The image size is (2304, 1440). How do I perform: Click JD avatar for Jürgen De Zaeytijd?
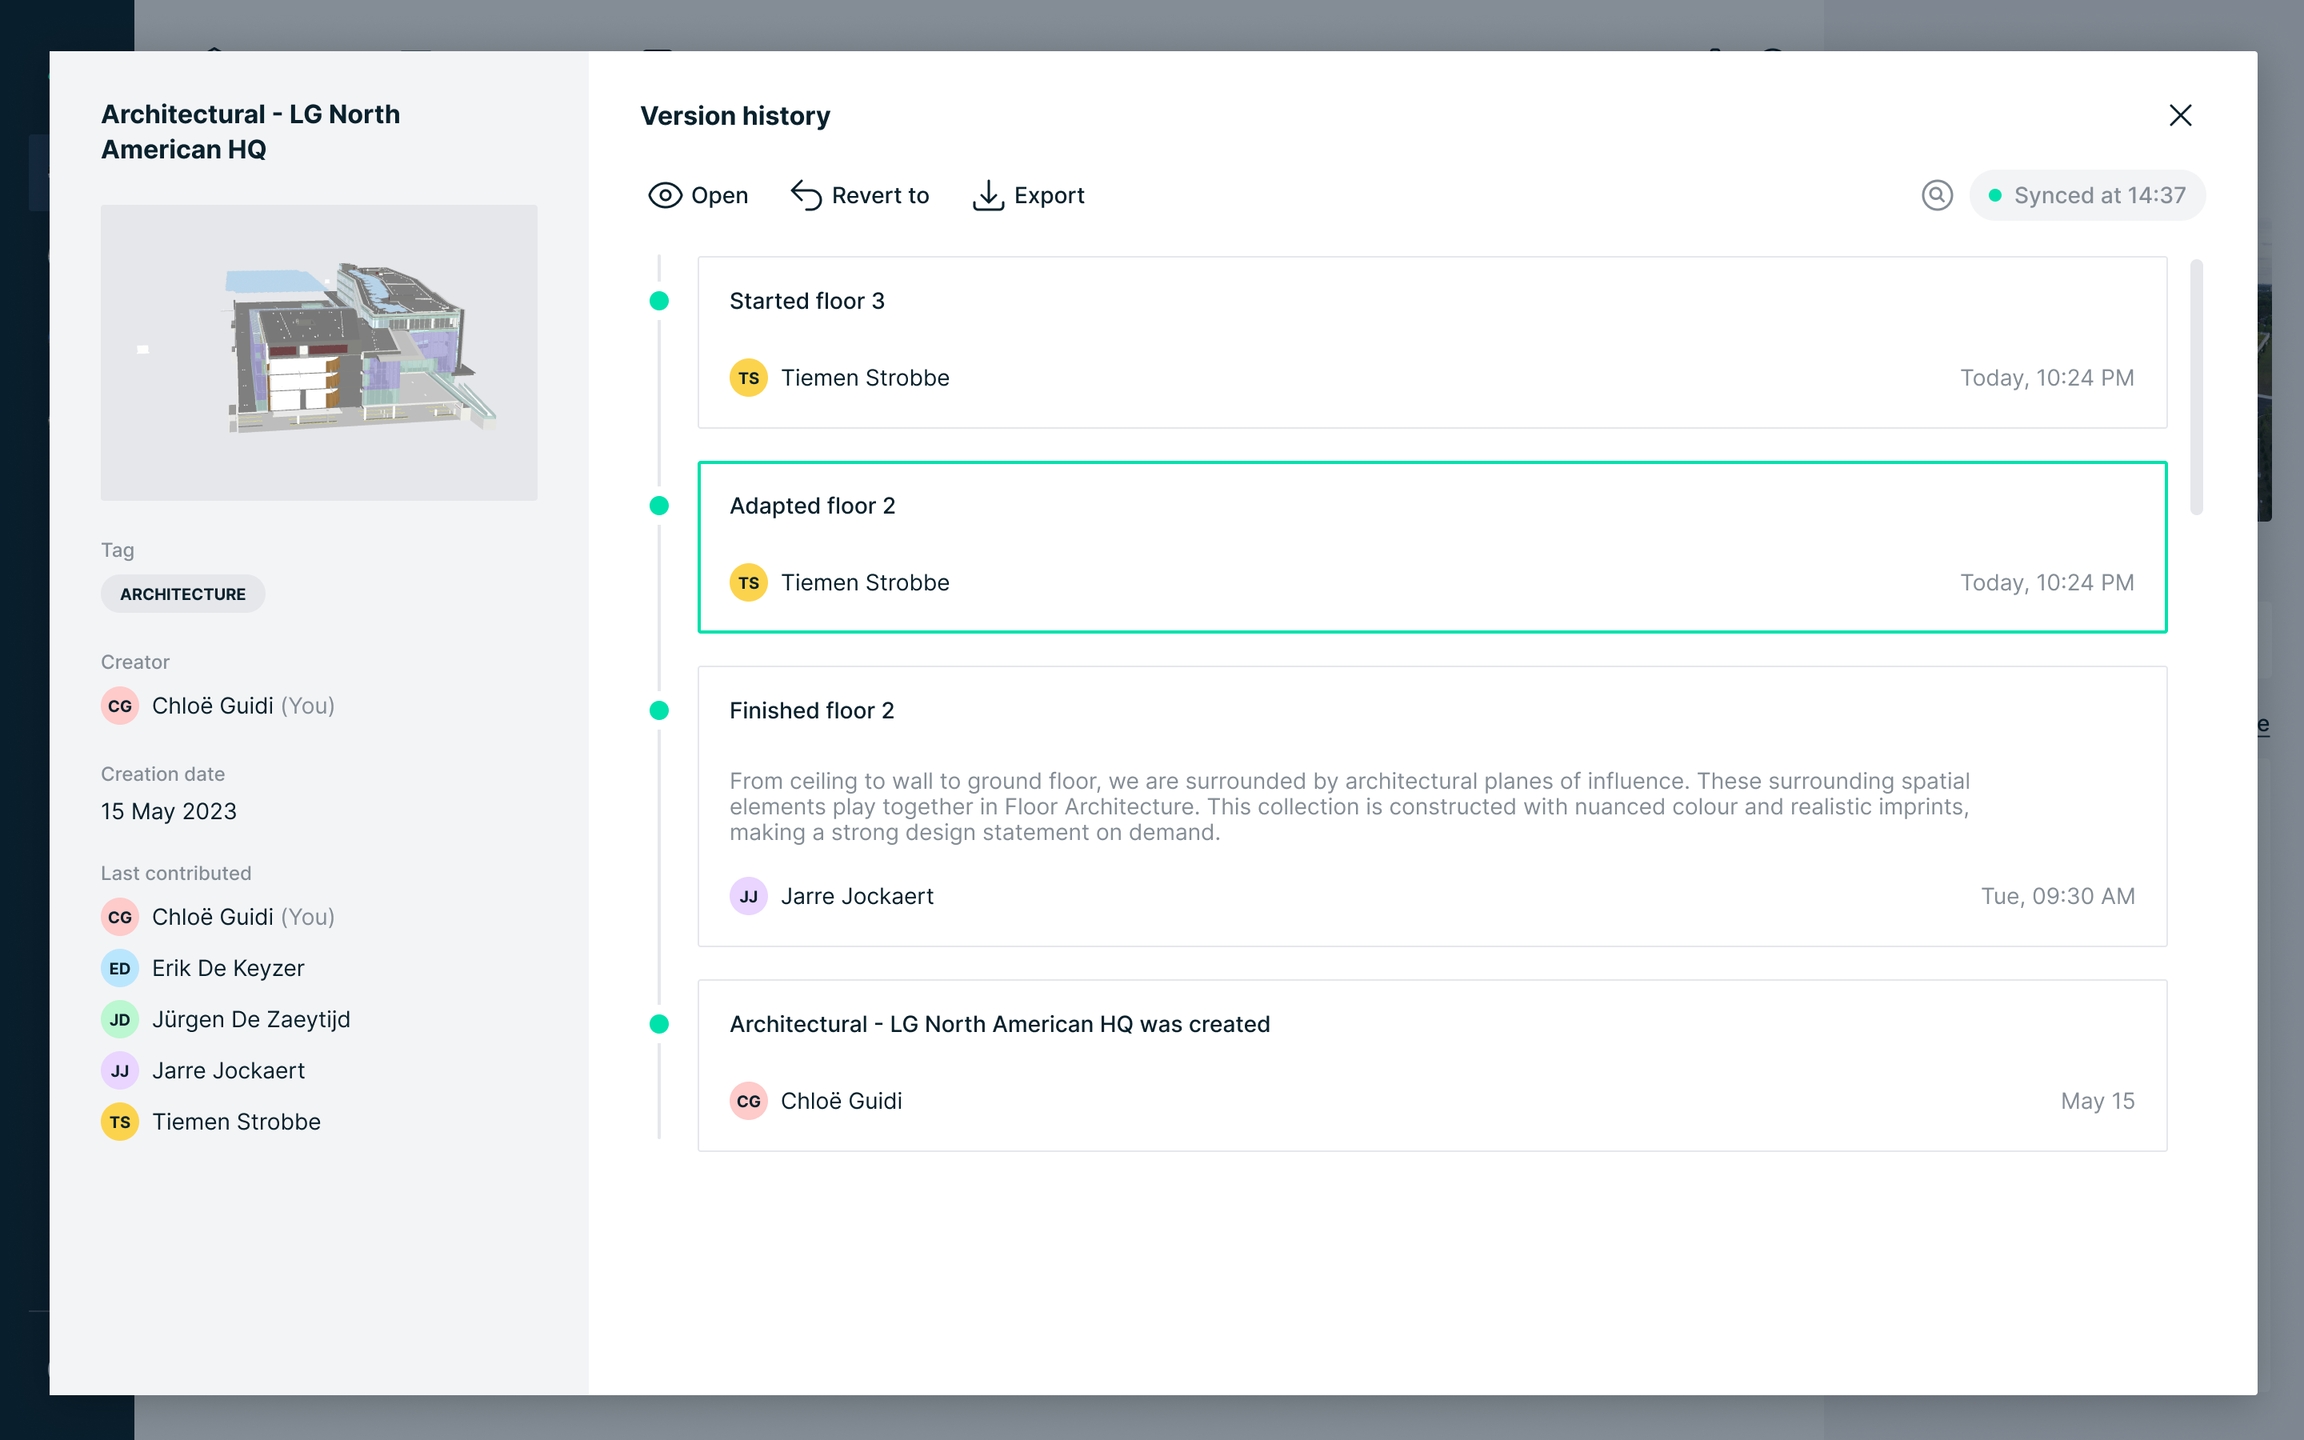coord(120,1019)
